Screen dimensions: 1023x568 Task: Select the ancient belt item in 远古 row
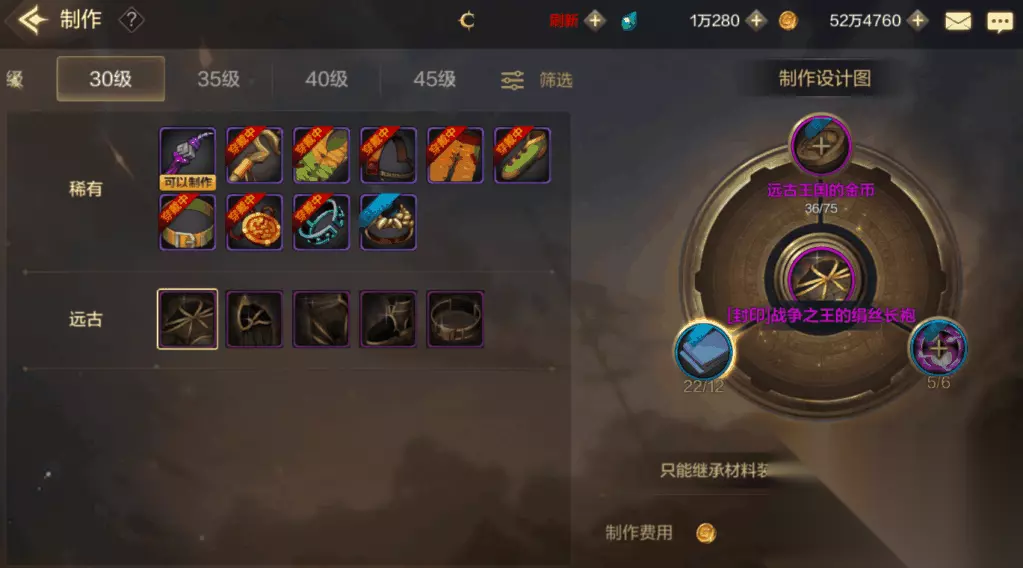pos(455,319)
